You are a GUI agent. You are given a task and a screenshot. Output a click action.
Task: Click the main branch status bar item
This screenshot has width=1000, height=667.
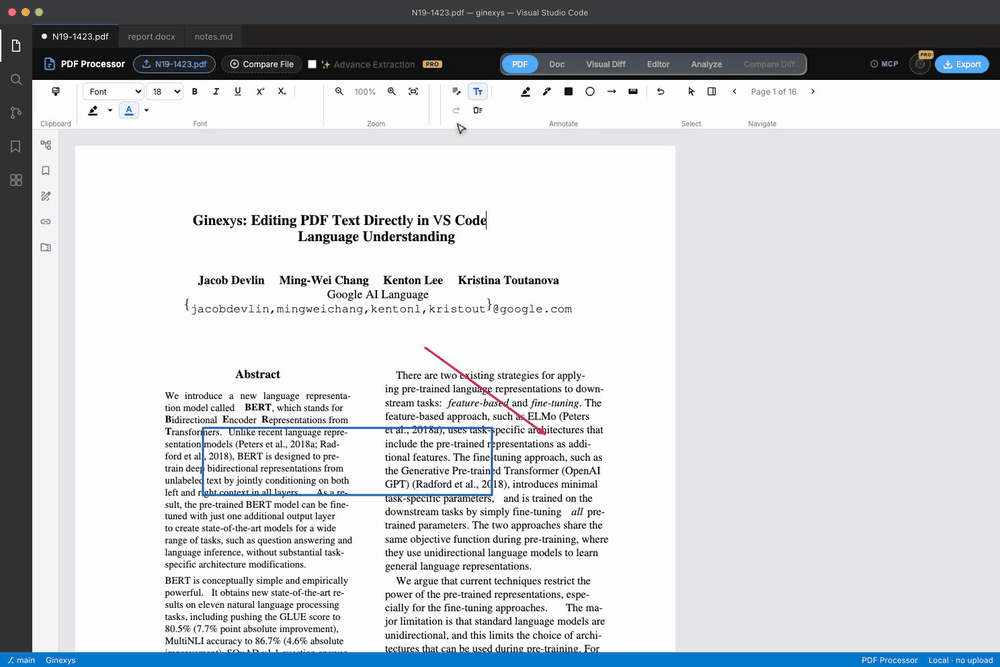pyautogui.click(x=21, y=660)
